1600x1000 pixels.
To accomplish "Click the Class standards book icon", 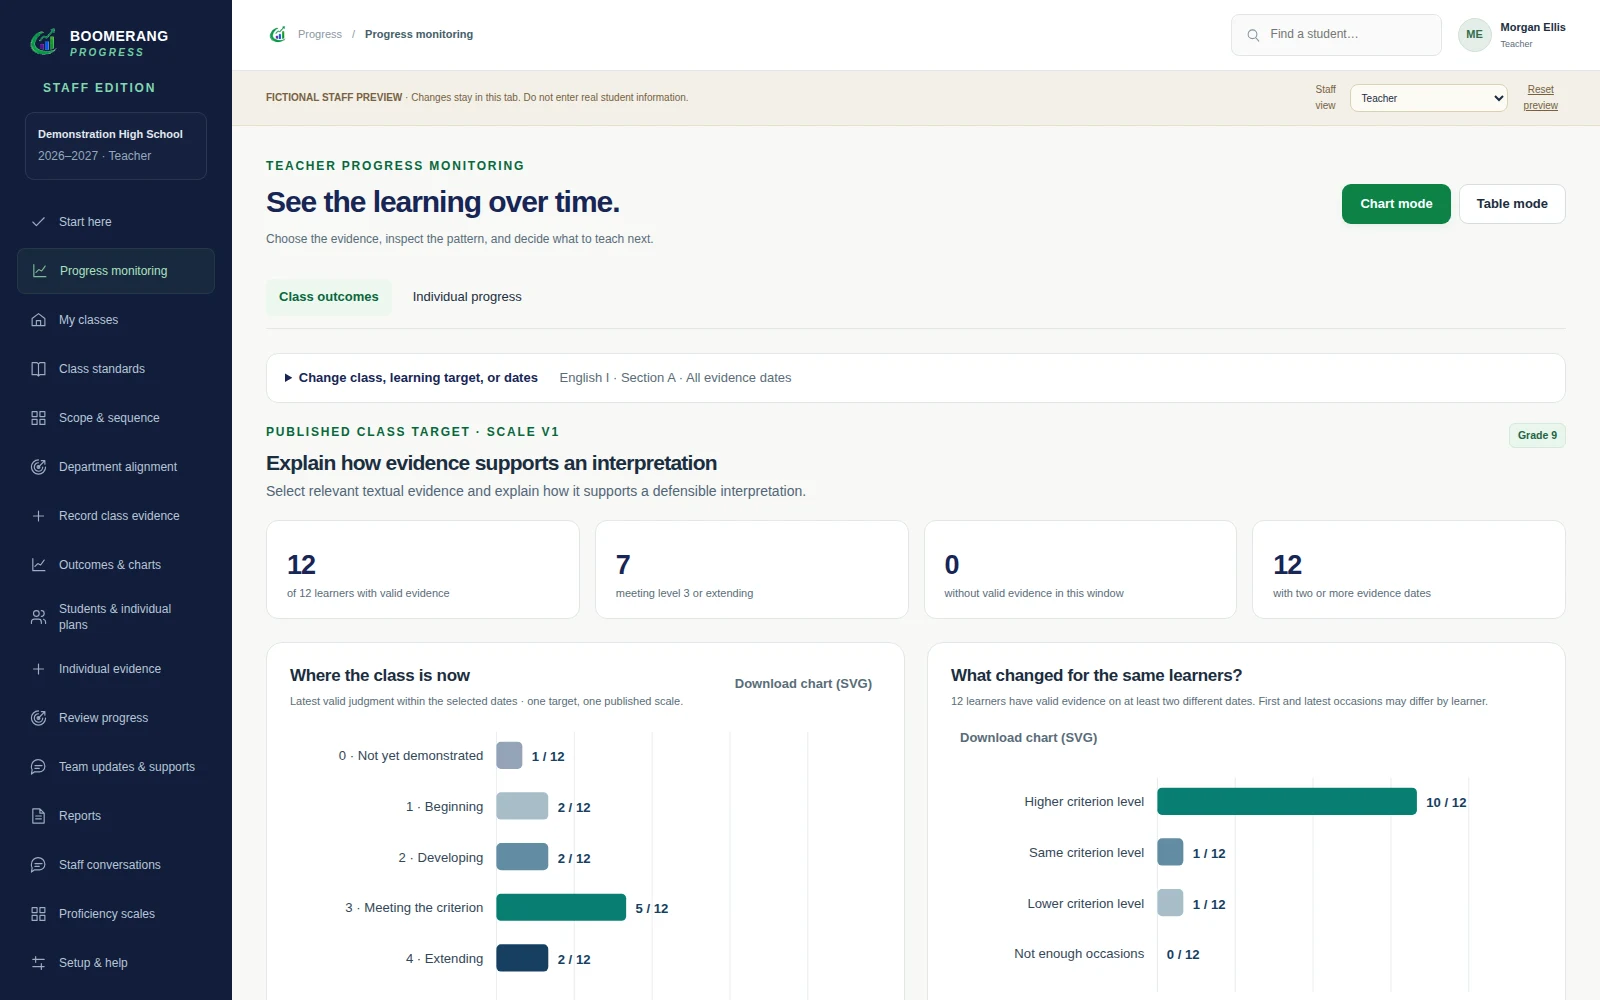I will point(38,369).
